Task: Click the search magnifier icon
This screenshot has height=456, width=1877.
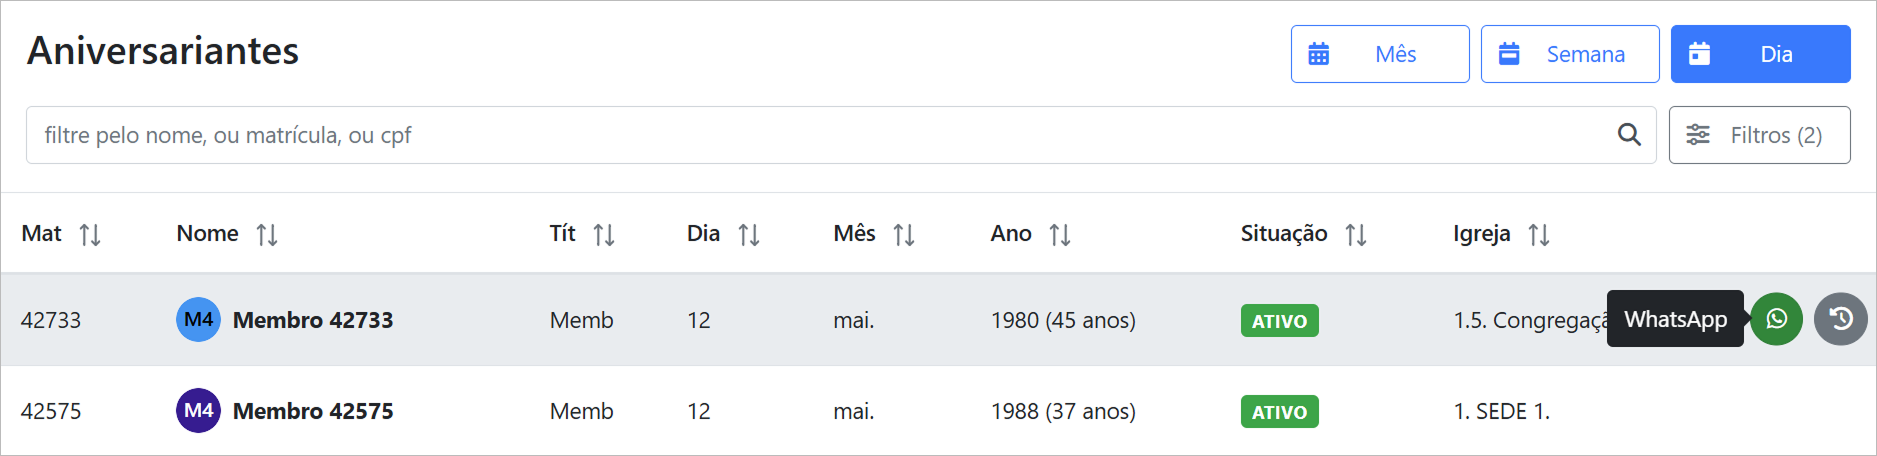Action: 1629,135
